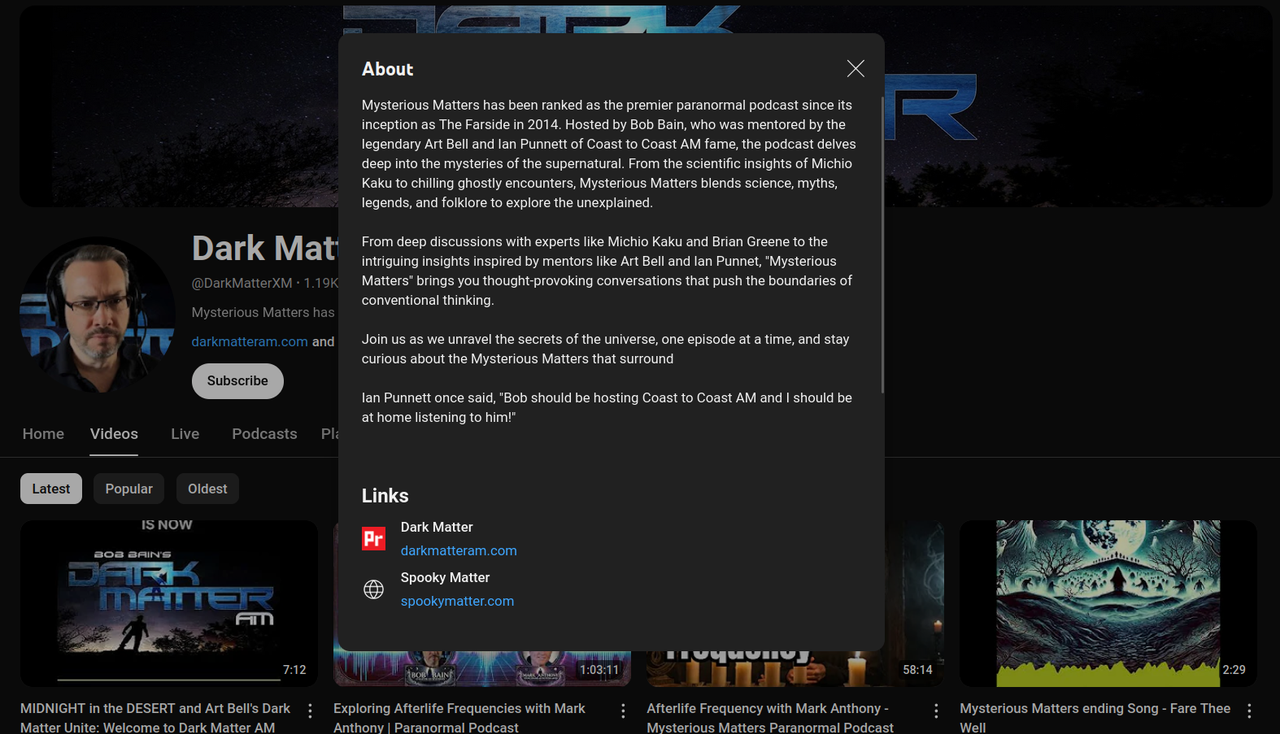1280x734 pixels.
Task: Select the Latest filter chip
Action: (x=51, y=489)
